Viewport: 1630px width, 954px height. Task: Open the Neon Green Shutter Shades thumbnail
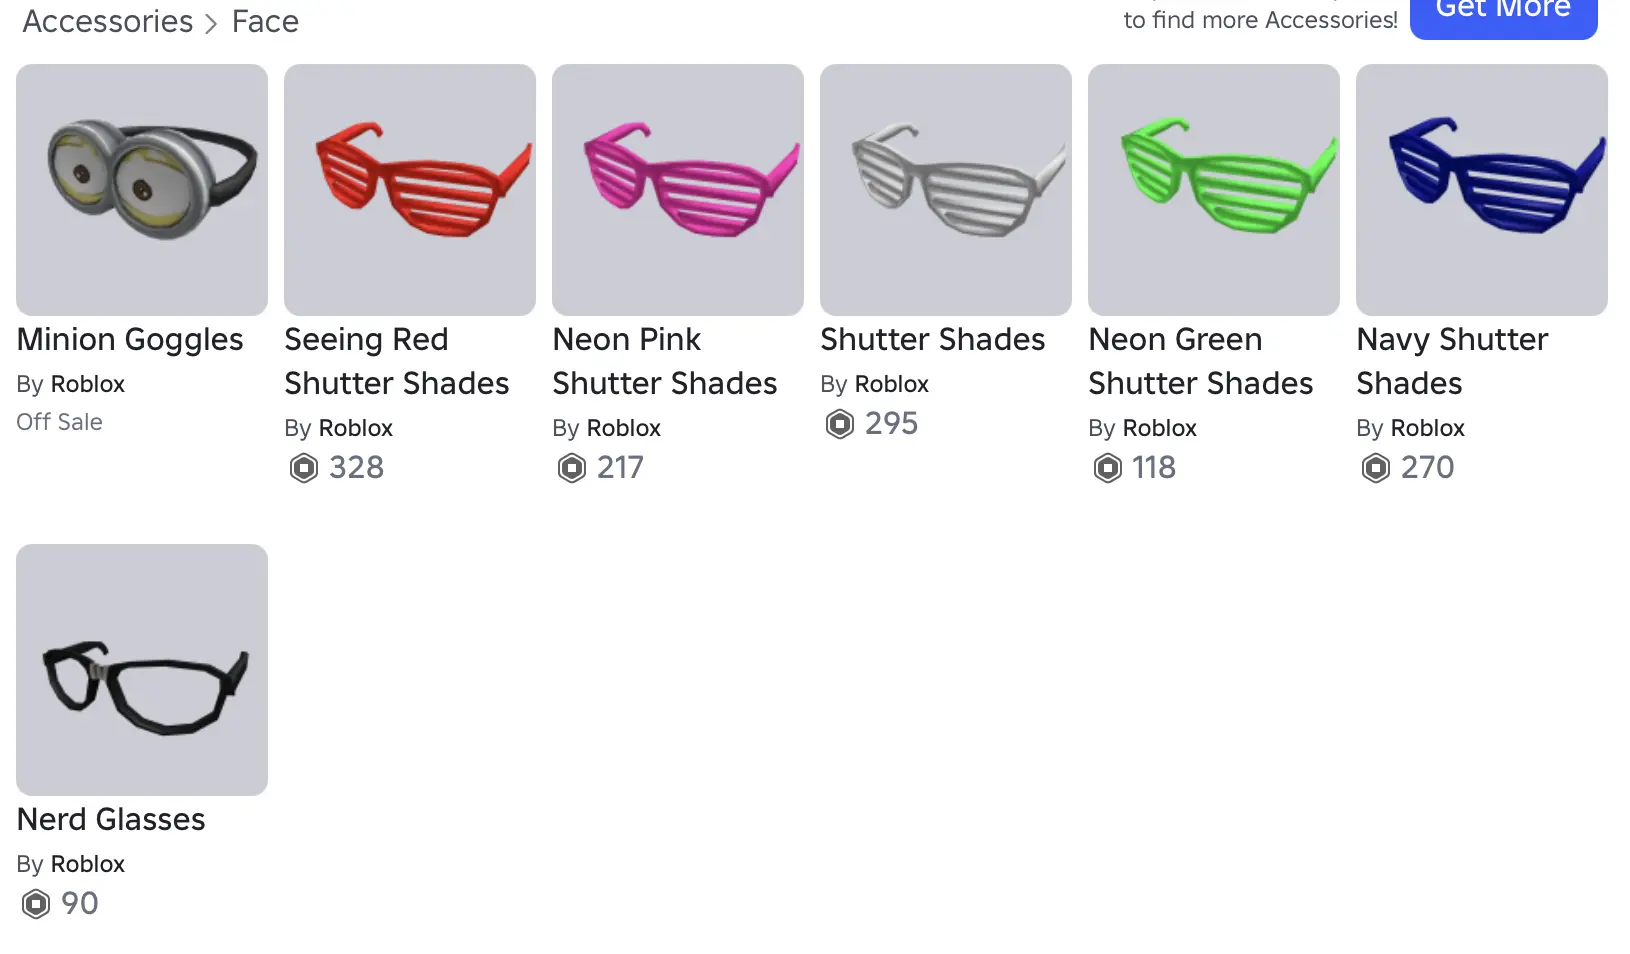pyautogui.click(x=1214, y=190)
